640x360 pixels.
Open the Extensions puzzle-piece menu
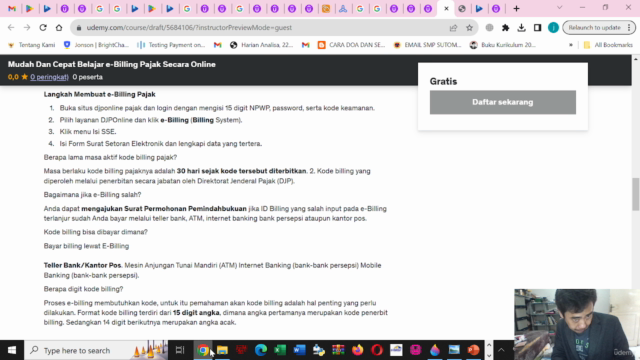505,28
